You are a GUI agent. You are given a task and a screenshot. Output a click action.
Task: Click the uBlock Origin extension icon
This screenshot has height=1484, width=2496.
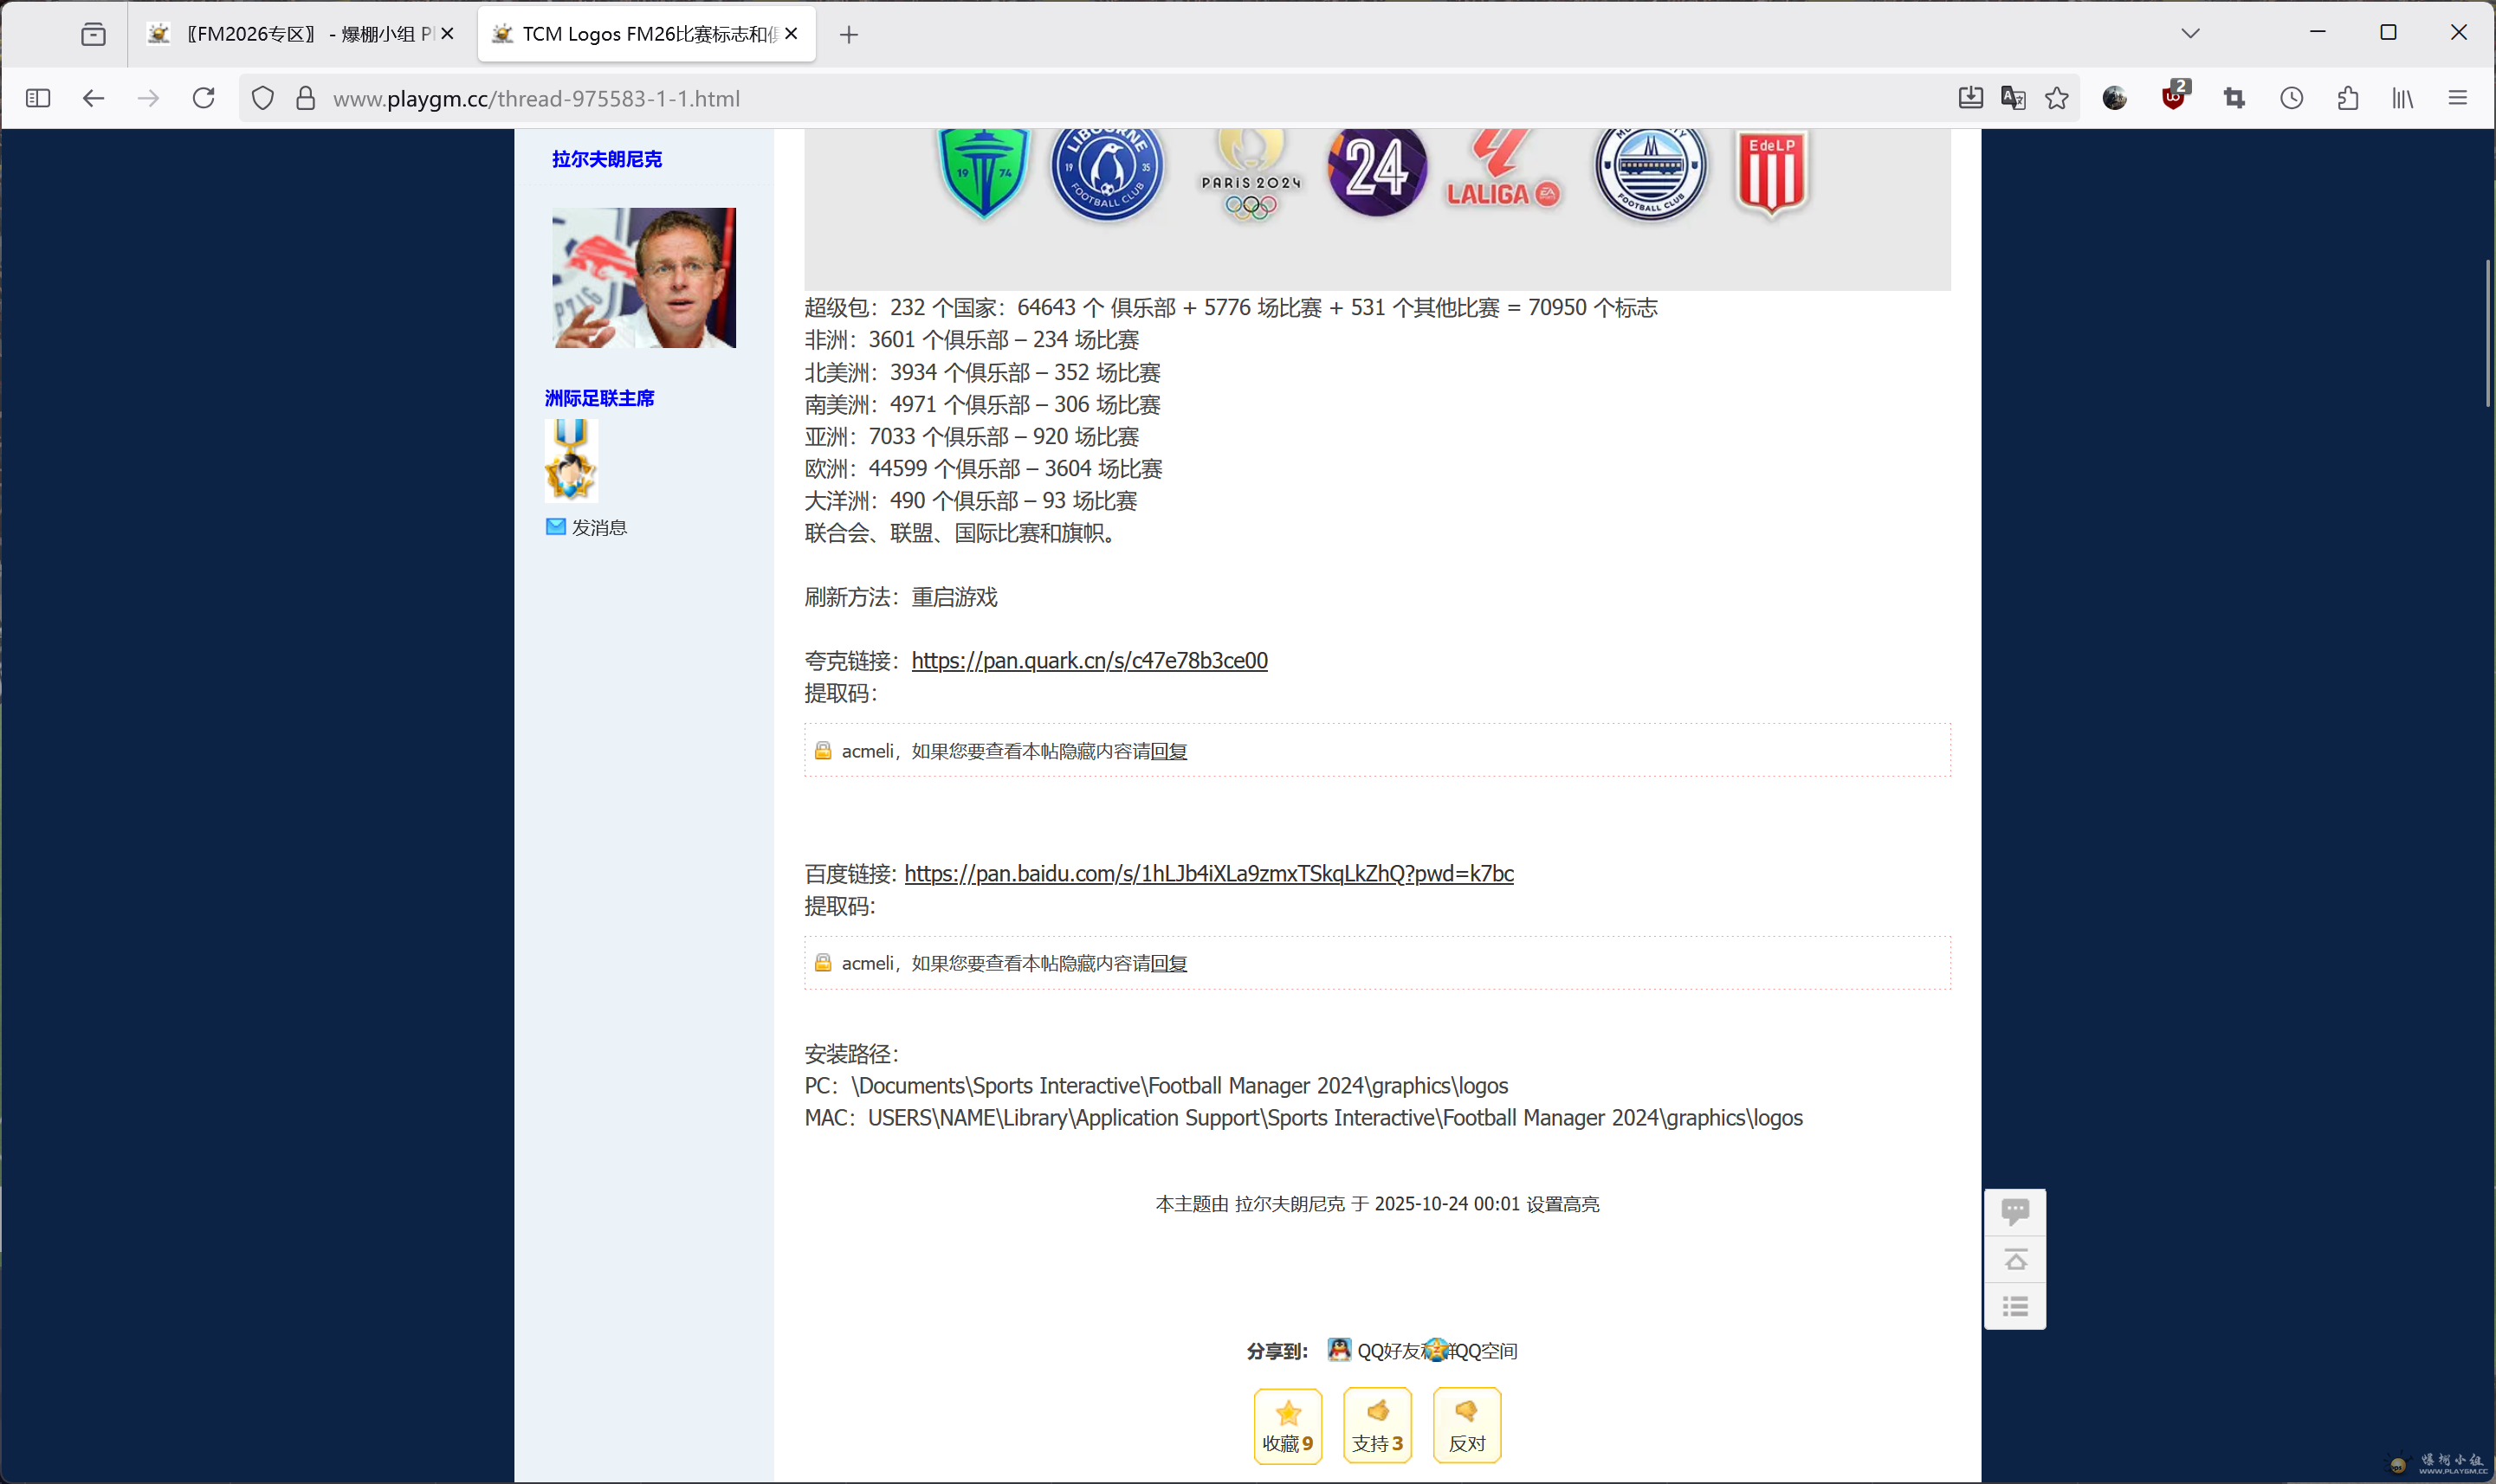(2173, 98)
